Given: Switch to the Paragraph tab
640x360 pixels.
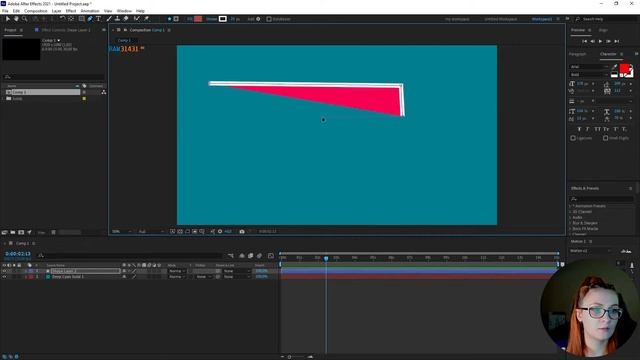Looking at the screenshot, I should (x=578, y=54).
